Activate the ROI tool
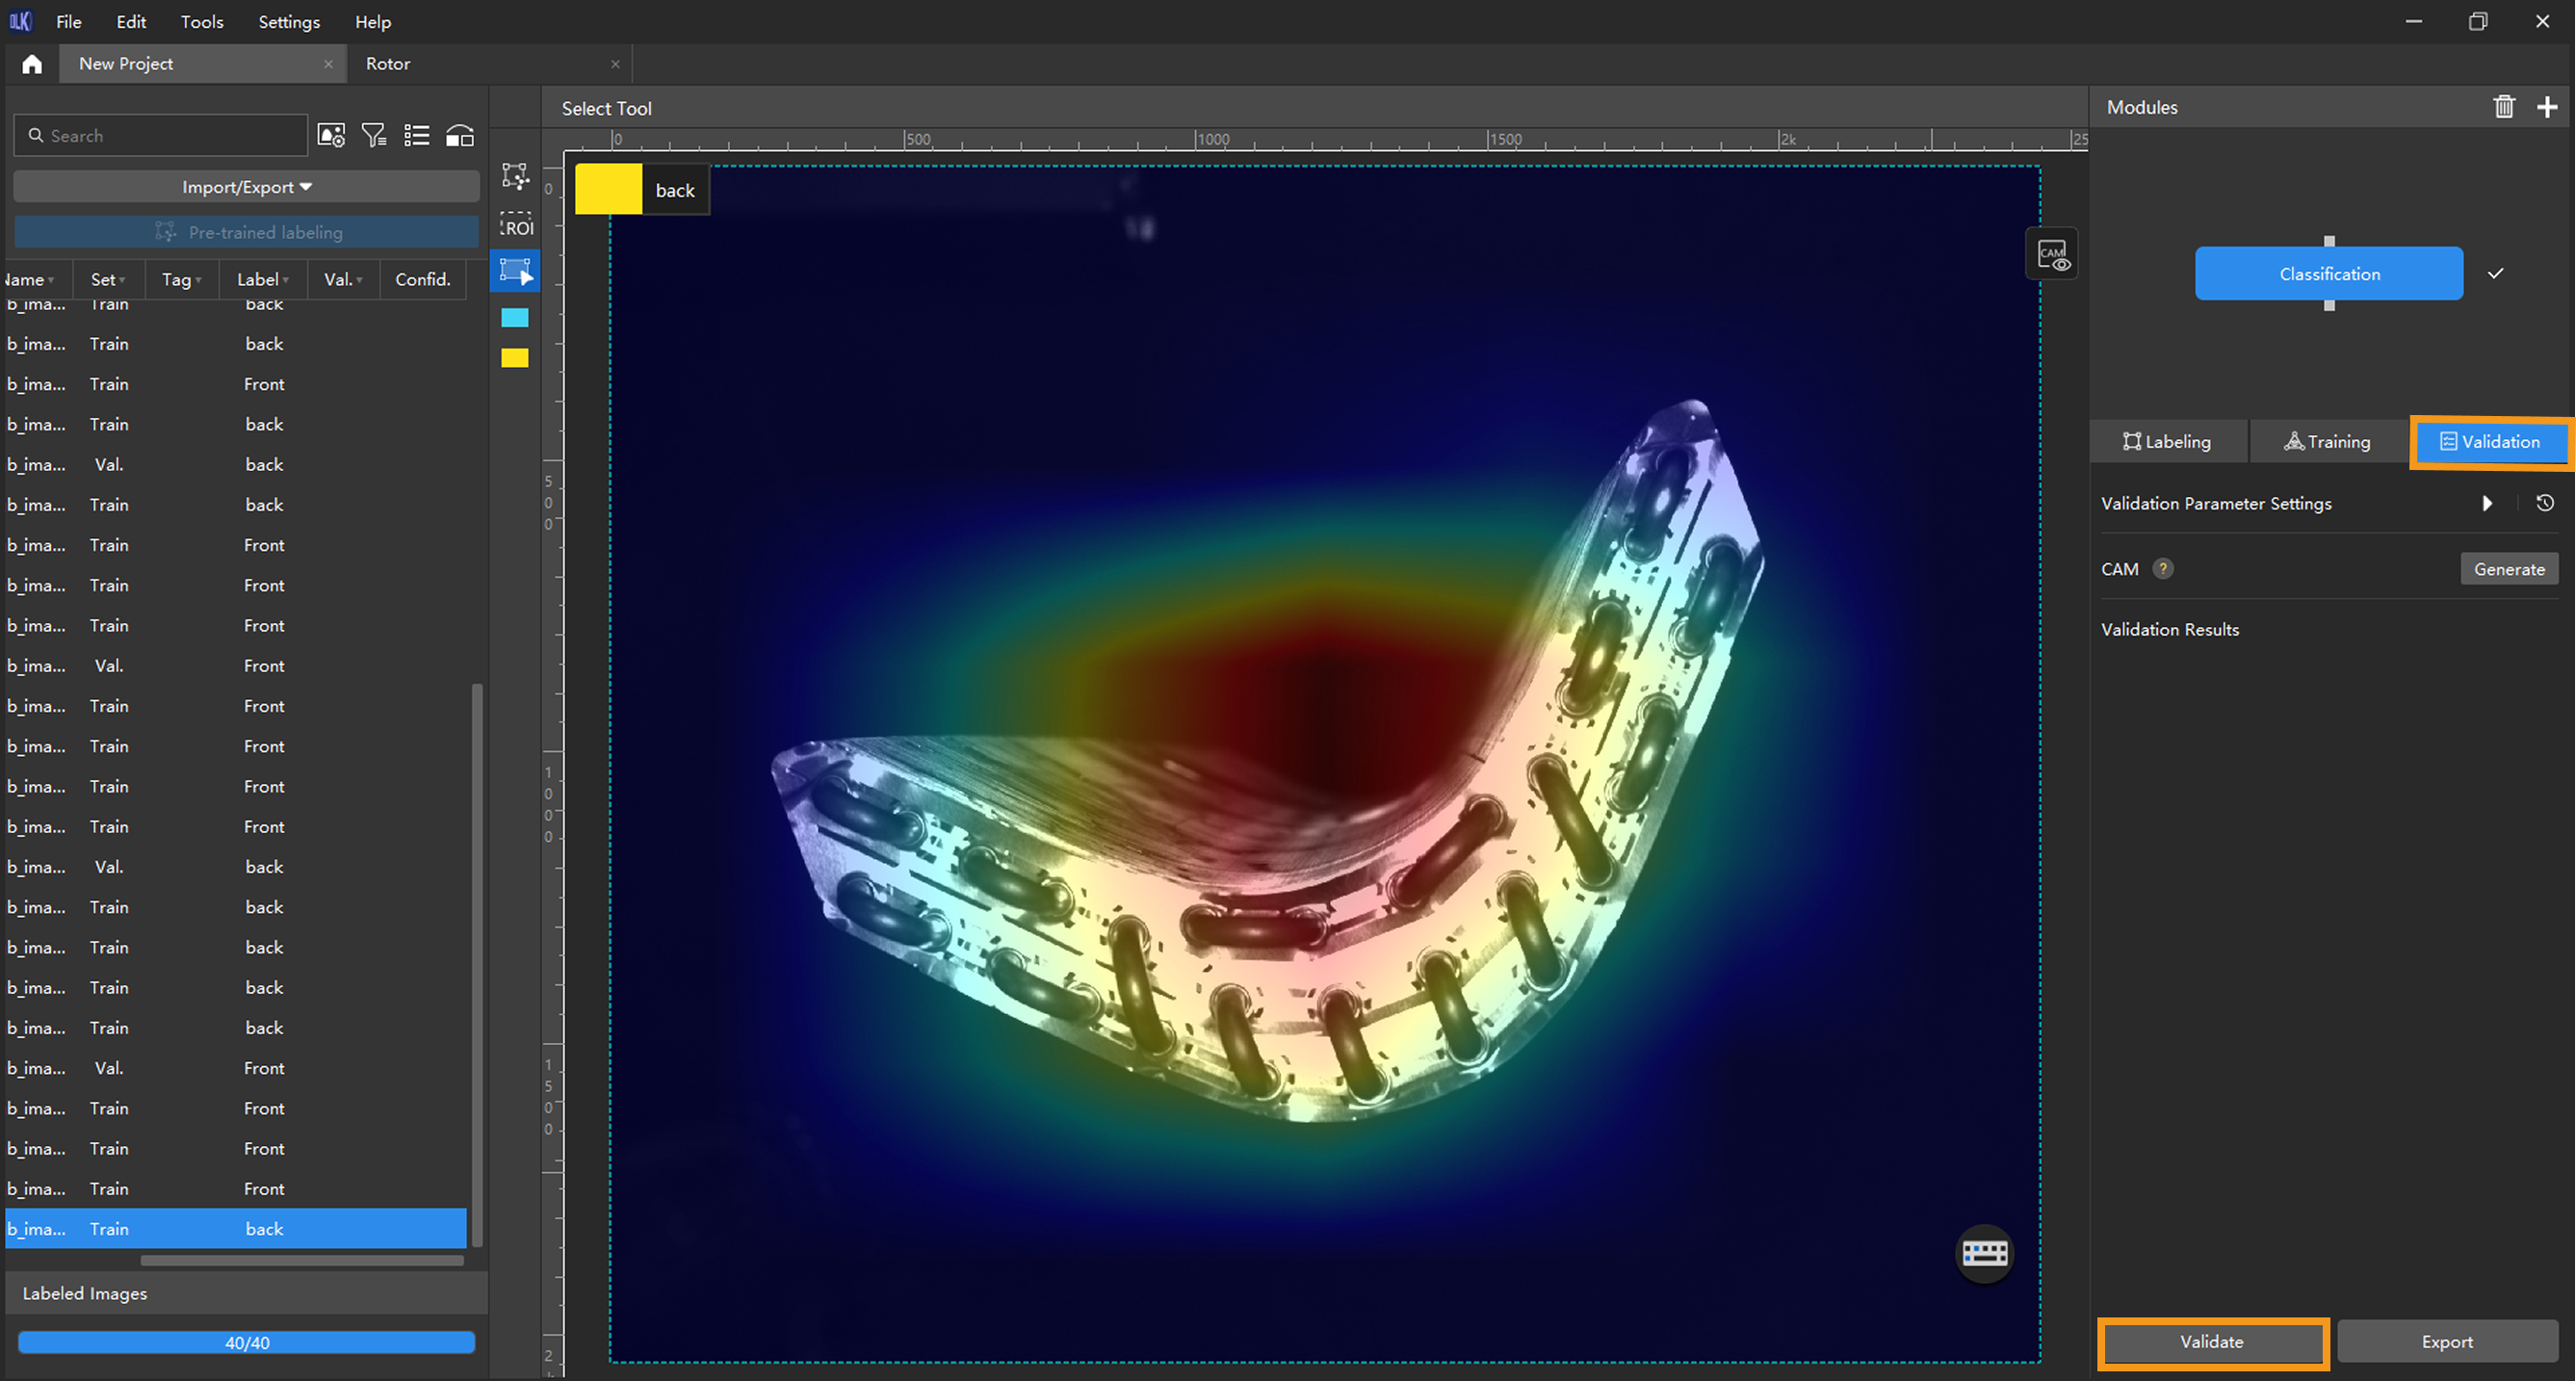Screen dimensions: 2576x1381 tap(515, 224)
